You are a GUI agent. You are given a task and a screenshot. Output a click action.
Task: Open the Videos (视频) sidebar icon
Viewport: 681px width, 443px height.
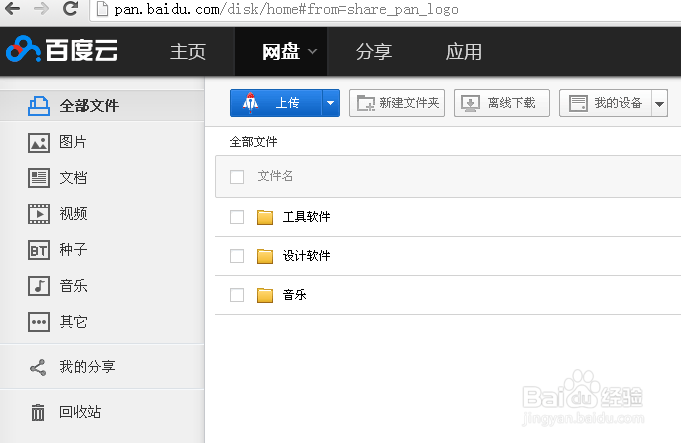coord(39,213)
